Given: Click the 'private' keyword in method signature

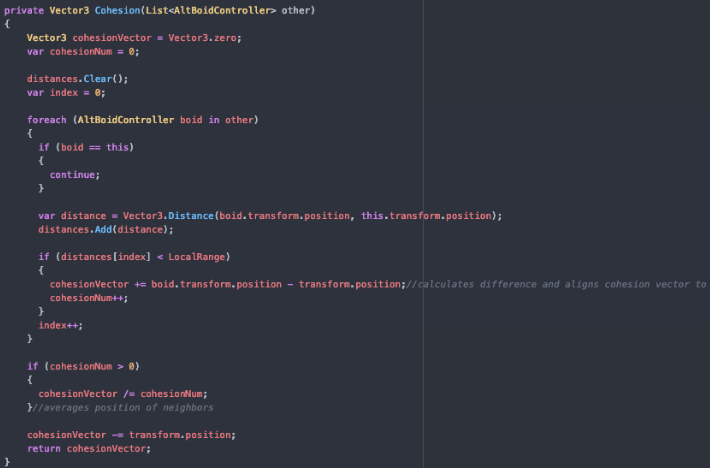Looking at the screenshot, I should click(x=24, y=10).
